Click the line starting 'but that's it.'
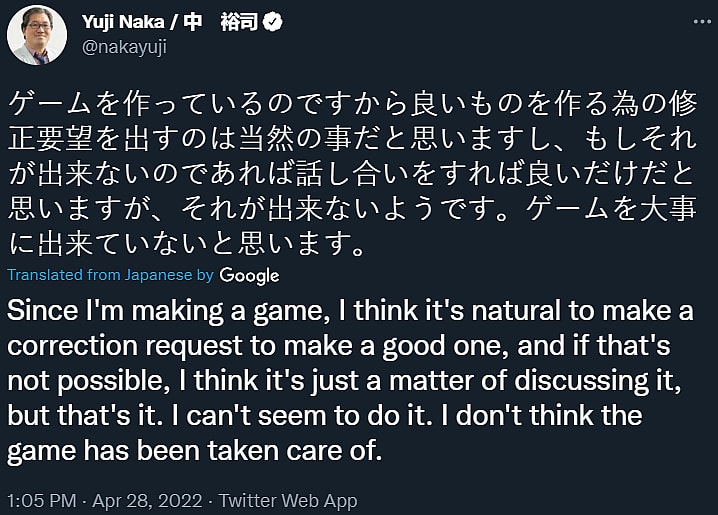 pos(325,415)
